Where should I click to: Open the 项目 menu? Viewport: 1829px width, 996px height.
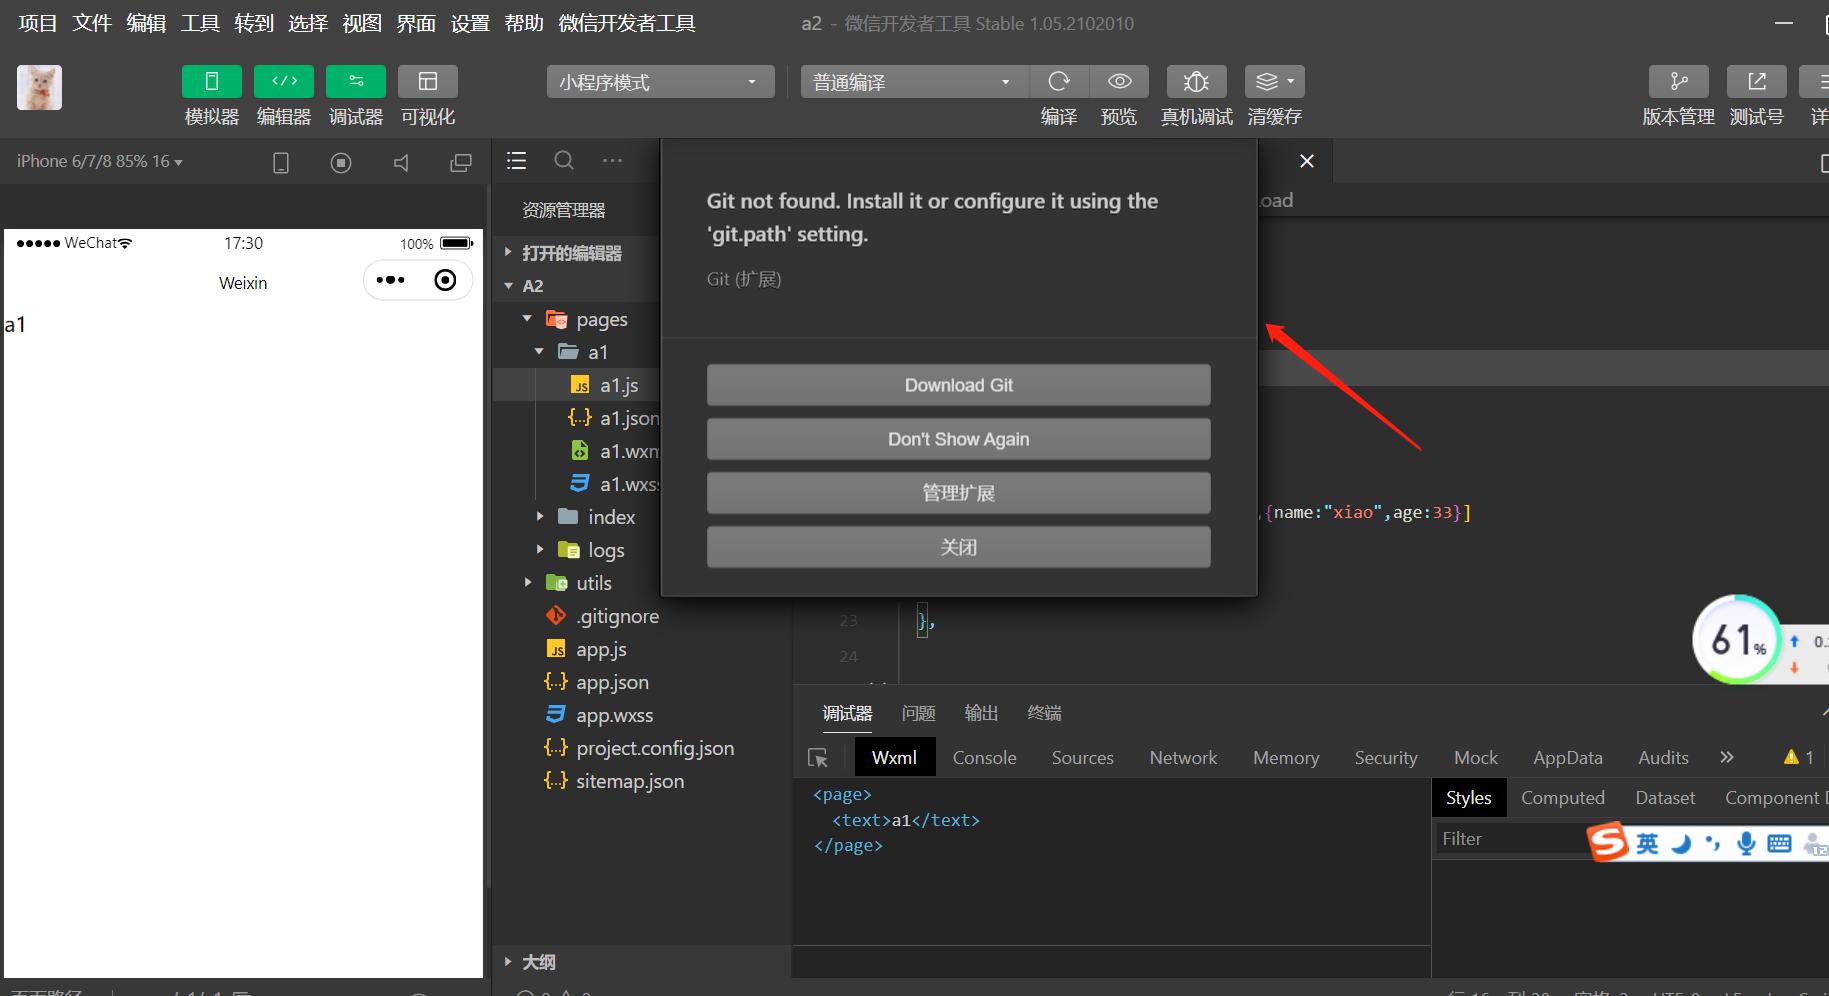[38, 23]
